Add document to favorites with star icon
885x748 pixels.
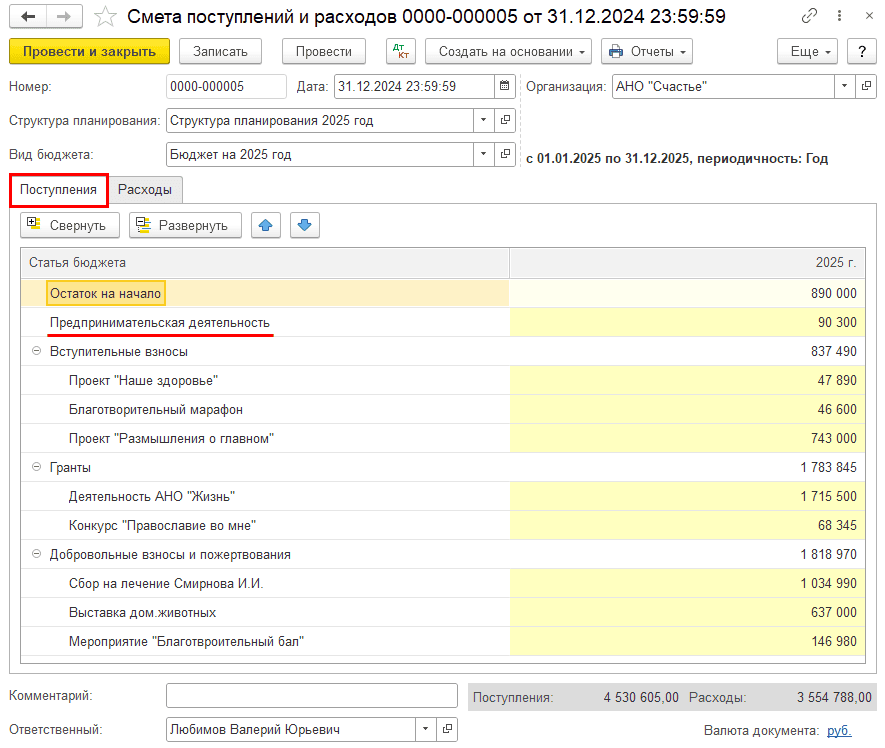[x=105, y=17]
